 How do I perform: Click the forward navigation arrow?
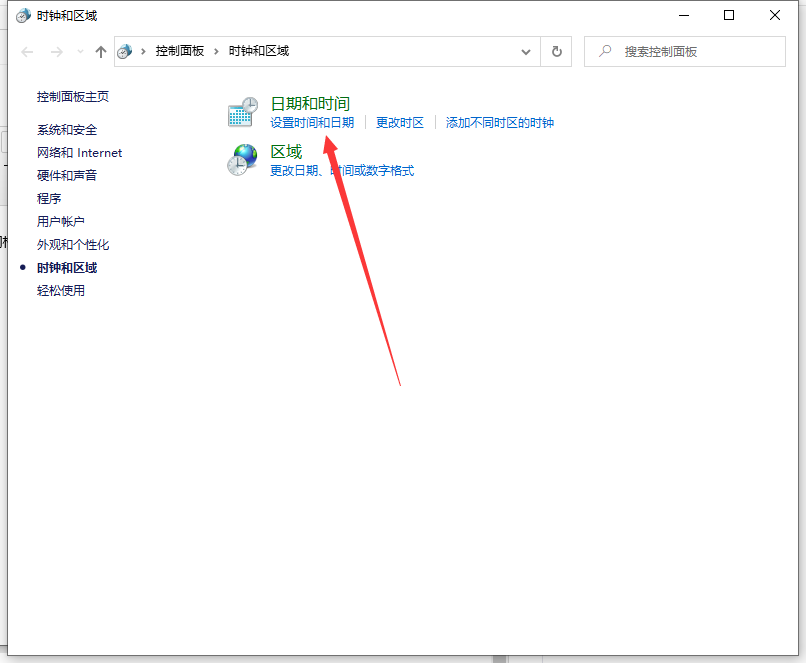[57, 52]
